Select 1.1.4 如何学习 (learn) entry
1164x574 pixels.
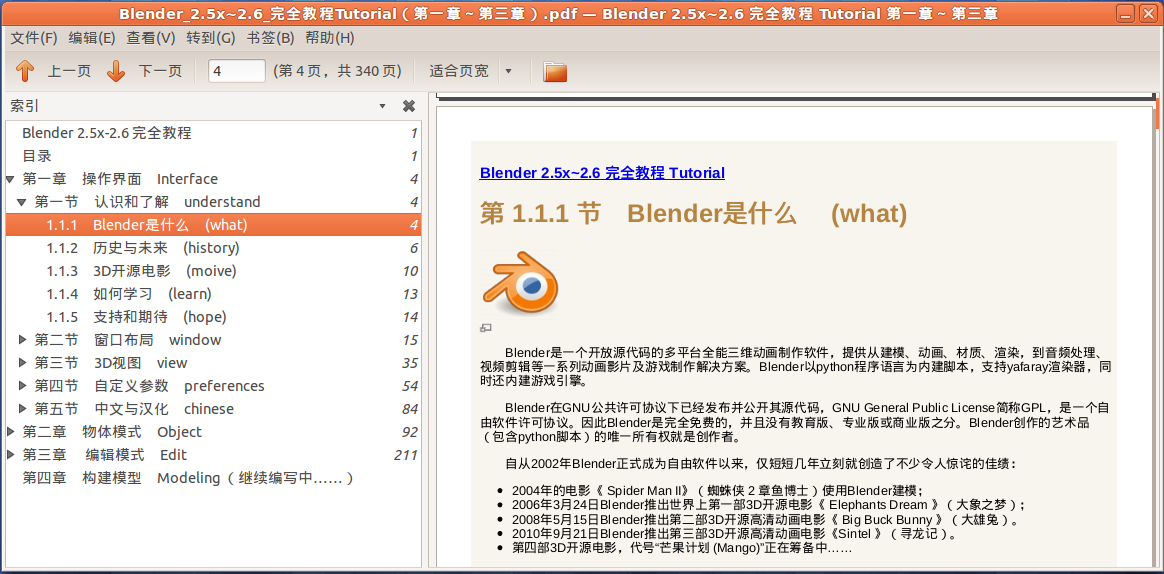pyautogui.click(x=213, y=294)
